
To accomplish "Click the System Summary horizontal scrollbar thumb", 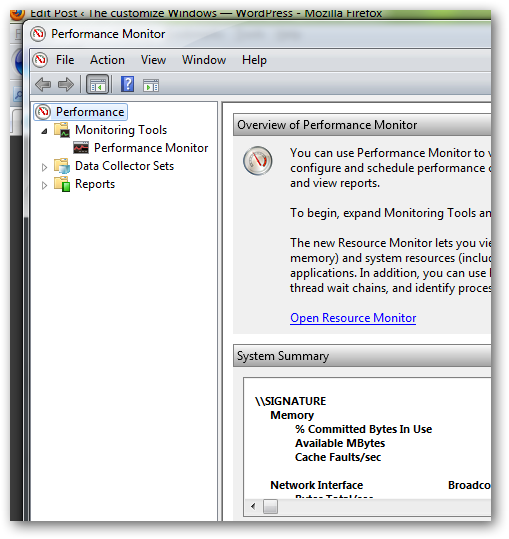I will (x=270, y=506).
